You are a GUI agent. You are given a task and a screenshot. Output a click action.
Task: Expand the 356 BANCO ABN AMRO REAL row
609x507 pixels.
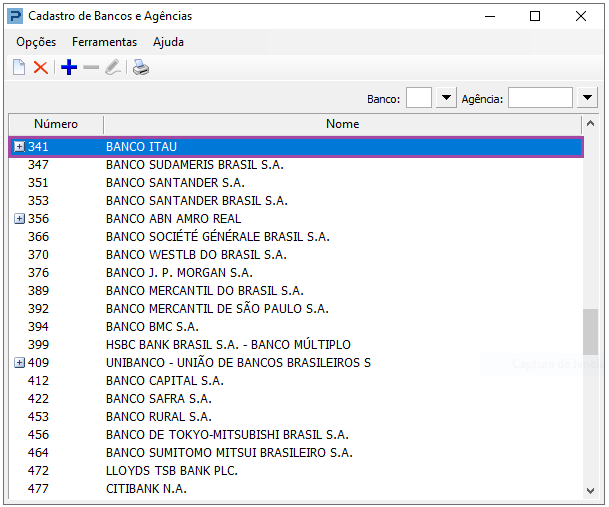pos(19,219)
